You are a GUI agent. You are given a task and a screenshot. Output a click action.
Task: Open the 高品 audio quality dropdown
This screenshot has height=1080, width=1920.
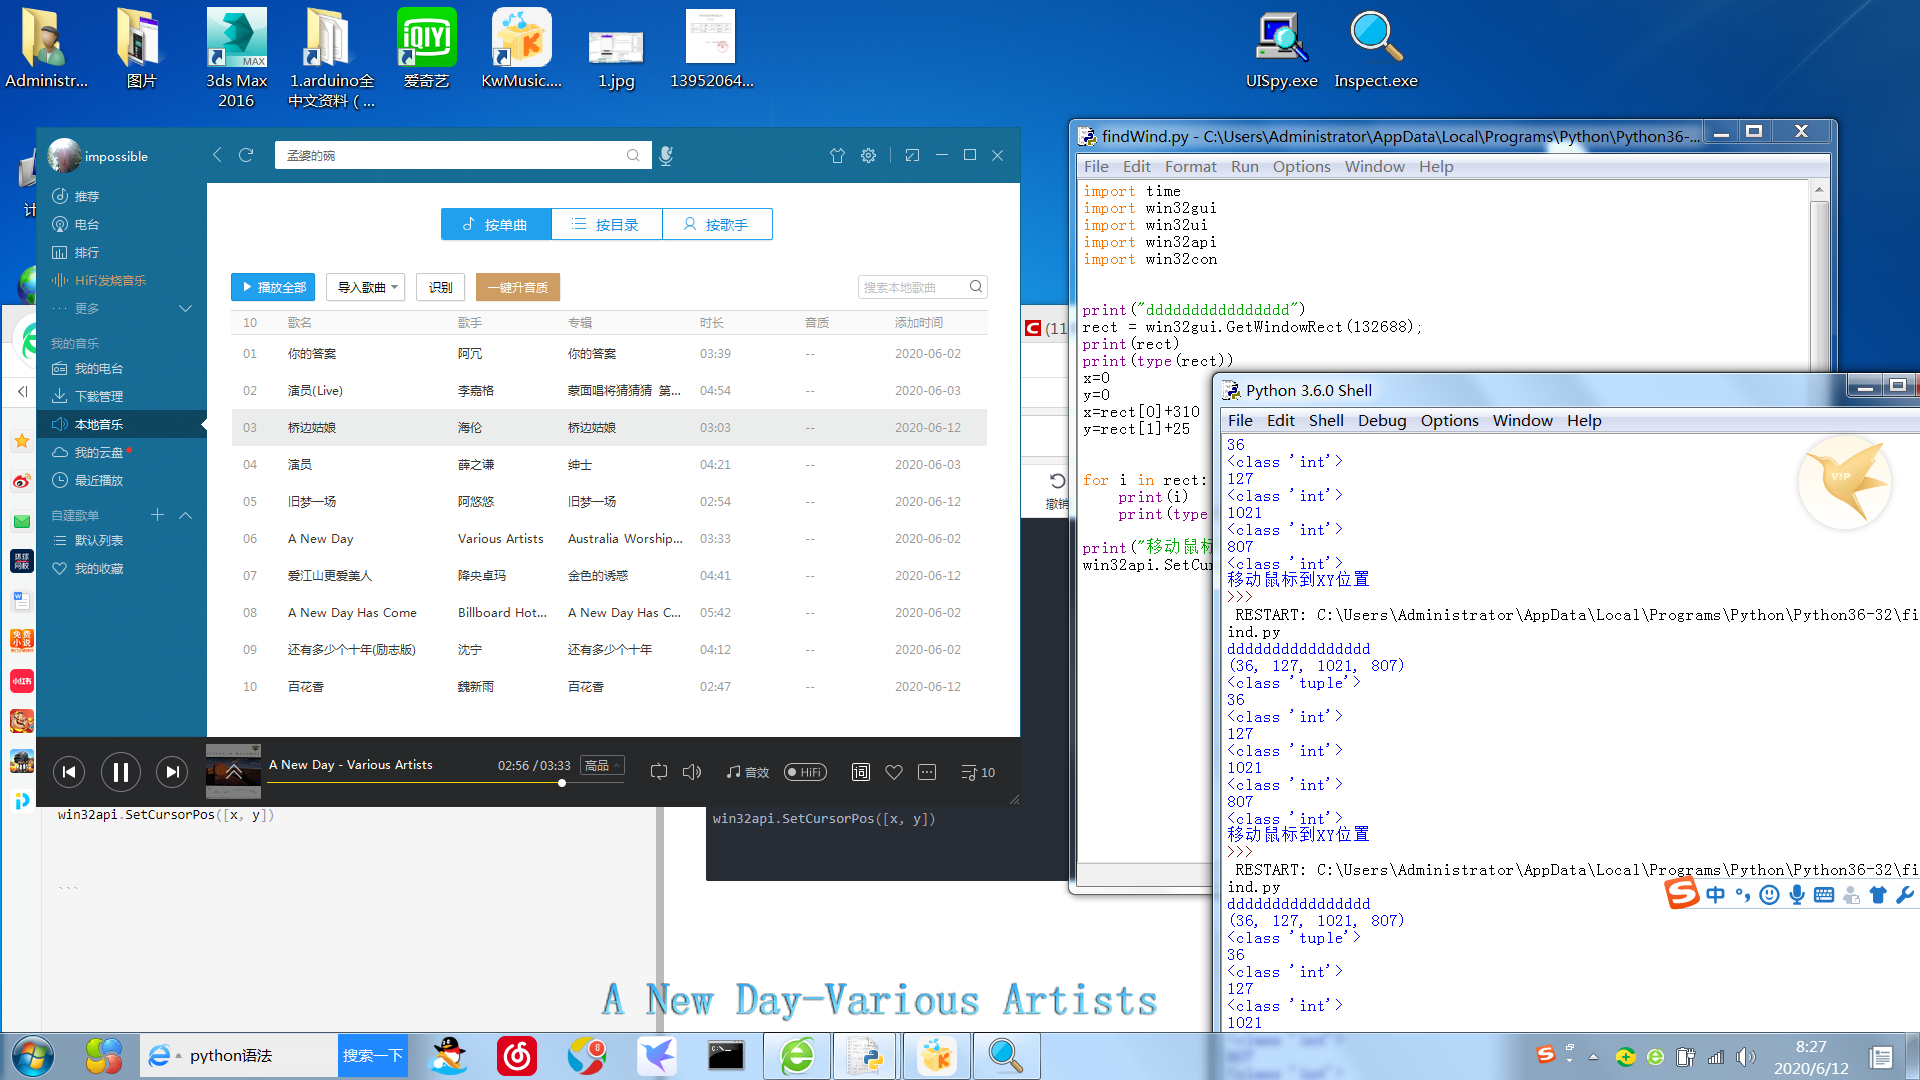pyautogui.click(x=603, y=765)
